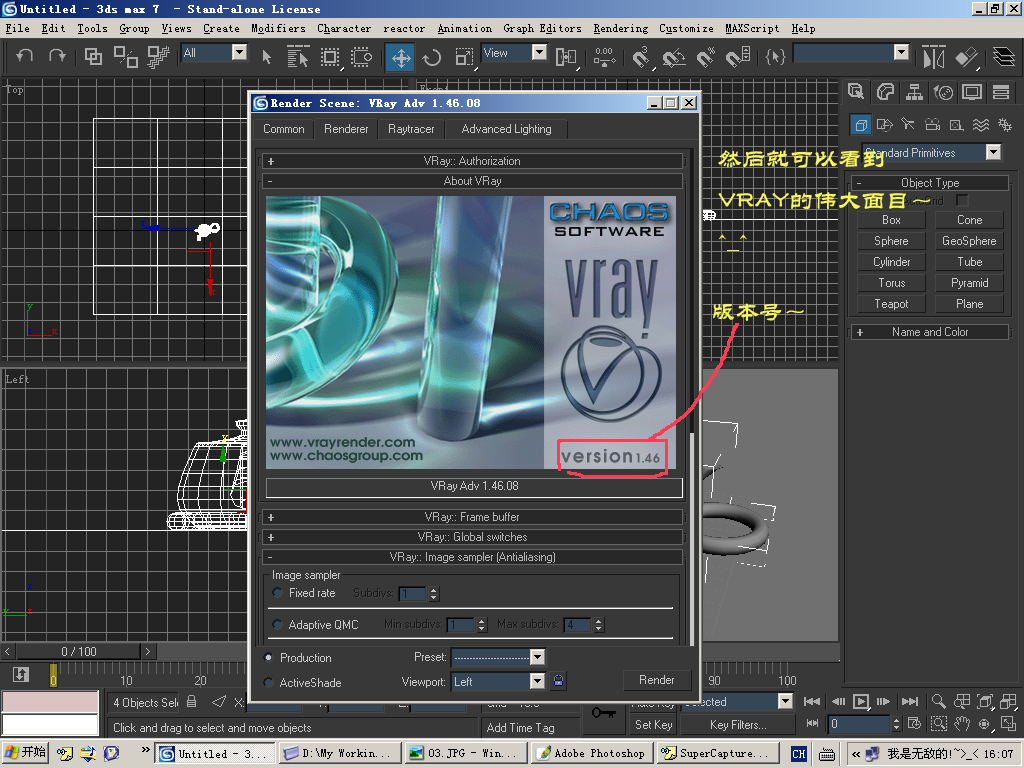Viewport: 1024px width, 768px height.
Task: Open Select by Name tool
Action: click(298, 57)
